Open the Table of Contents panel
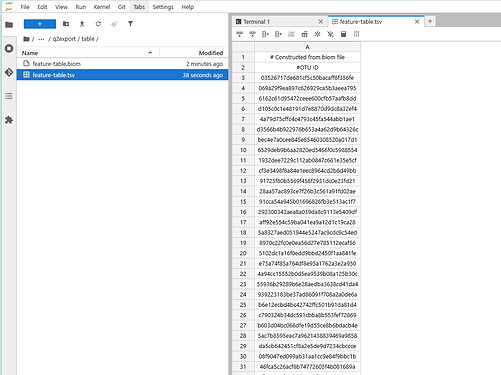The width and height of the screenshot is (501, 375). pyautogui.click(x=9, y=96)
